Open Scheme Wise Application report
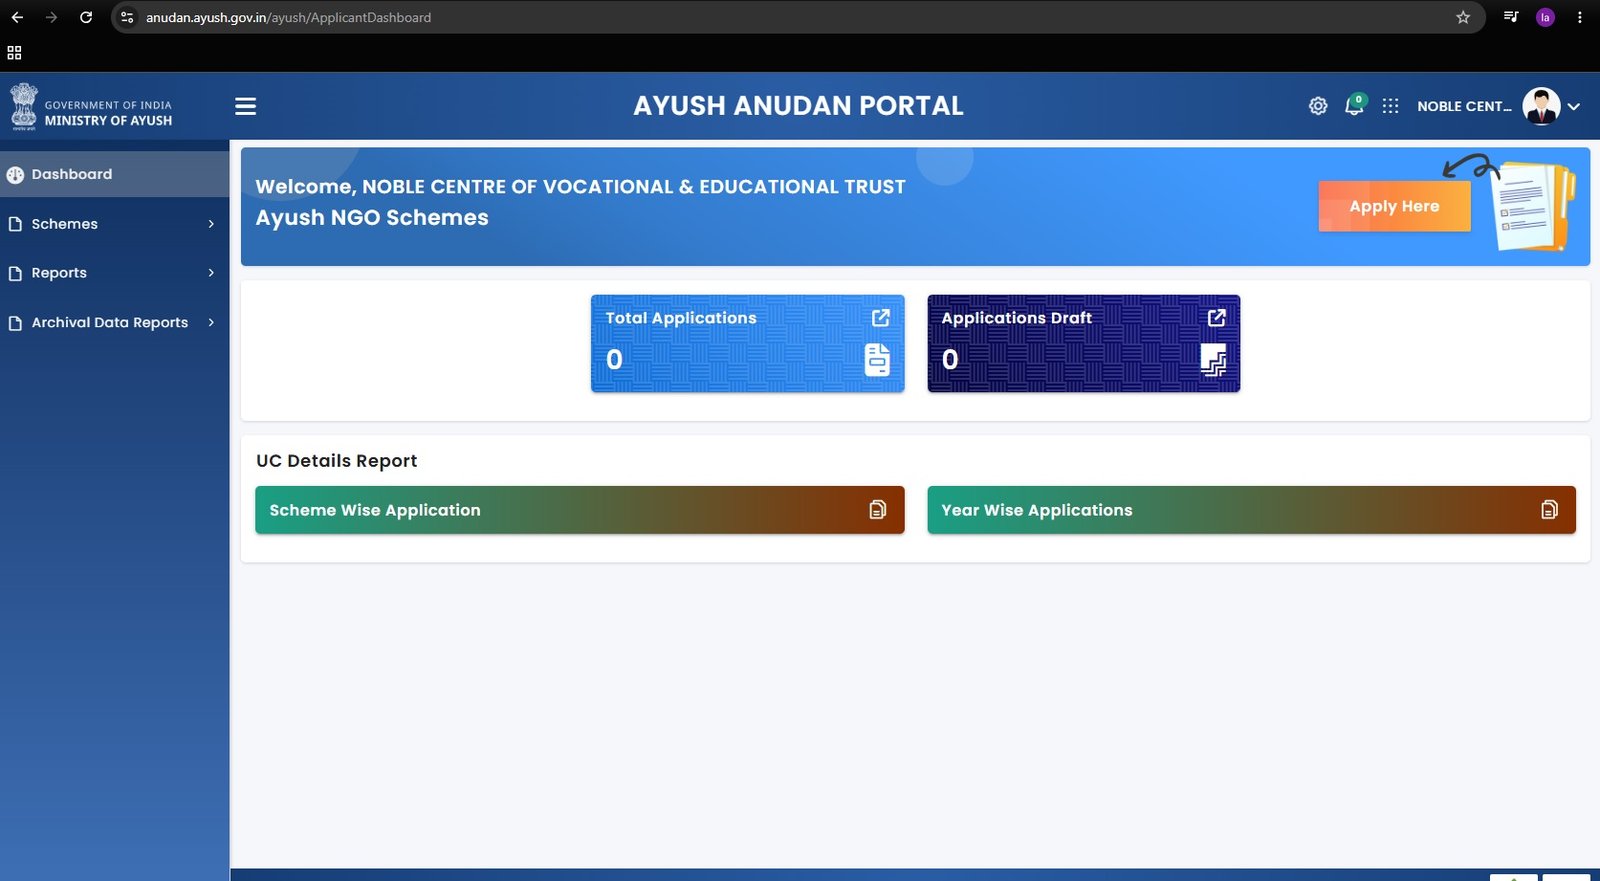Image resolution: width=1600 pixels, height=881 pixels. (x=580, y=510)
